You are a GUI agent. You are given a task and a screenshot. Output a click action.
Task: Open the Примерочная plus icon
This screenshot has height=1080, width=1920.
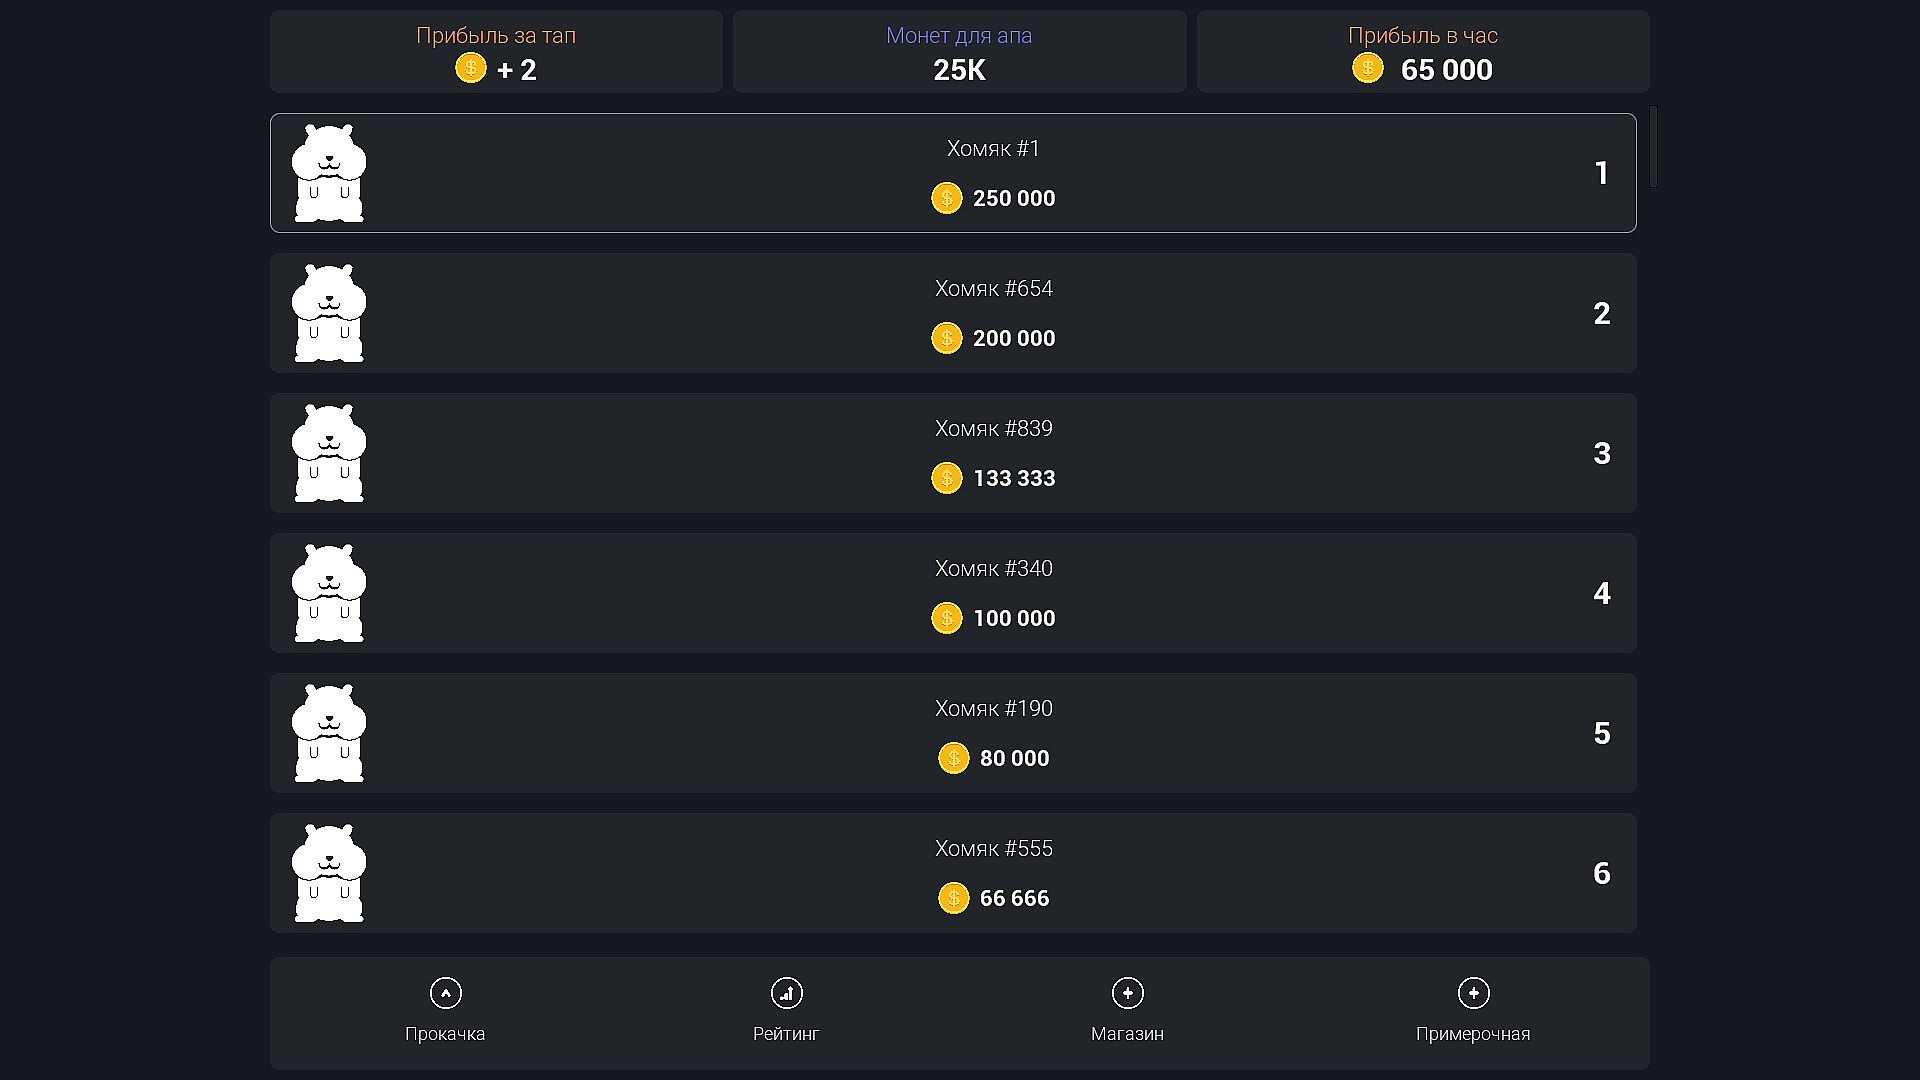tap(1473, 993)
